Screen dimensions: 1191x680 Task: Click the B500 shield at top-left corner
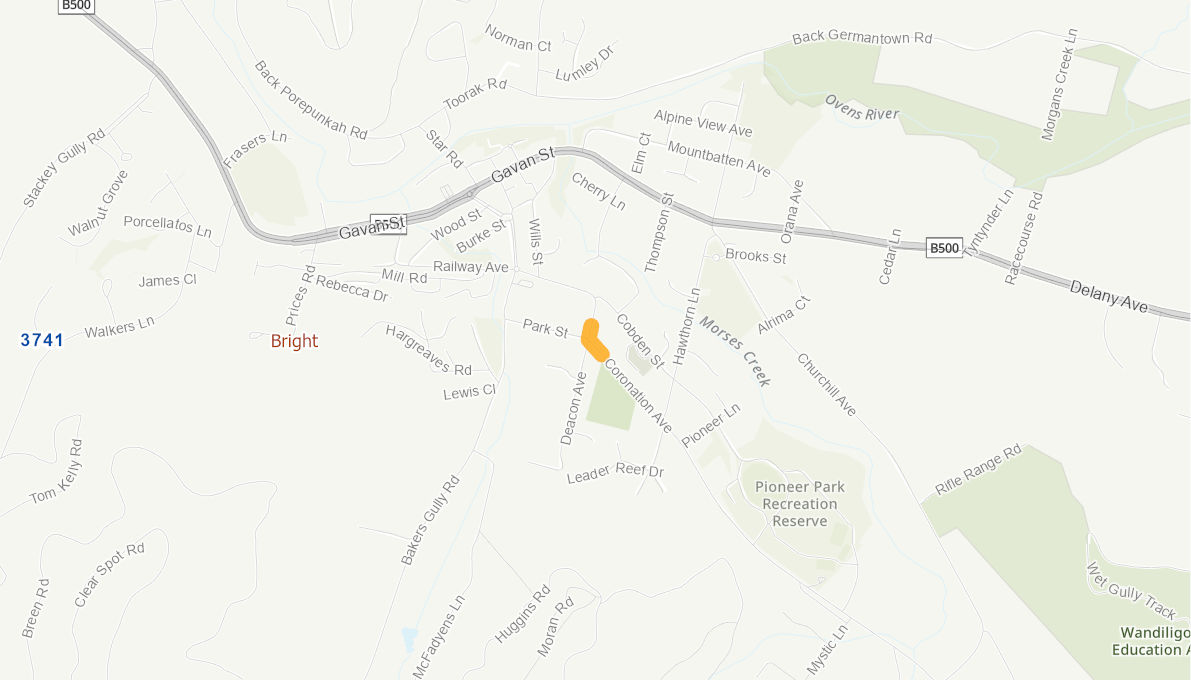point(76,5)
